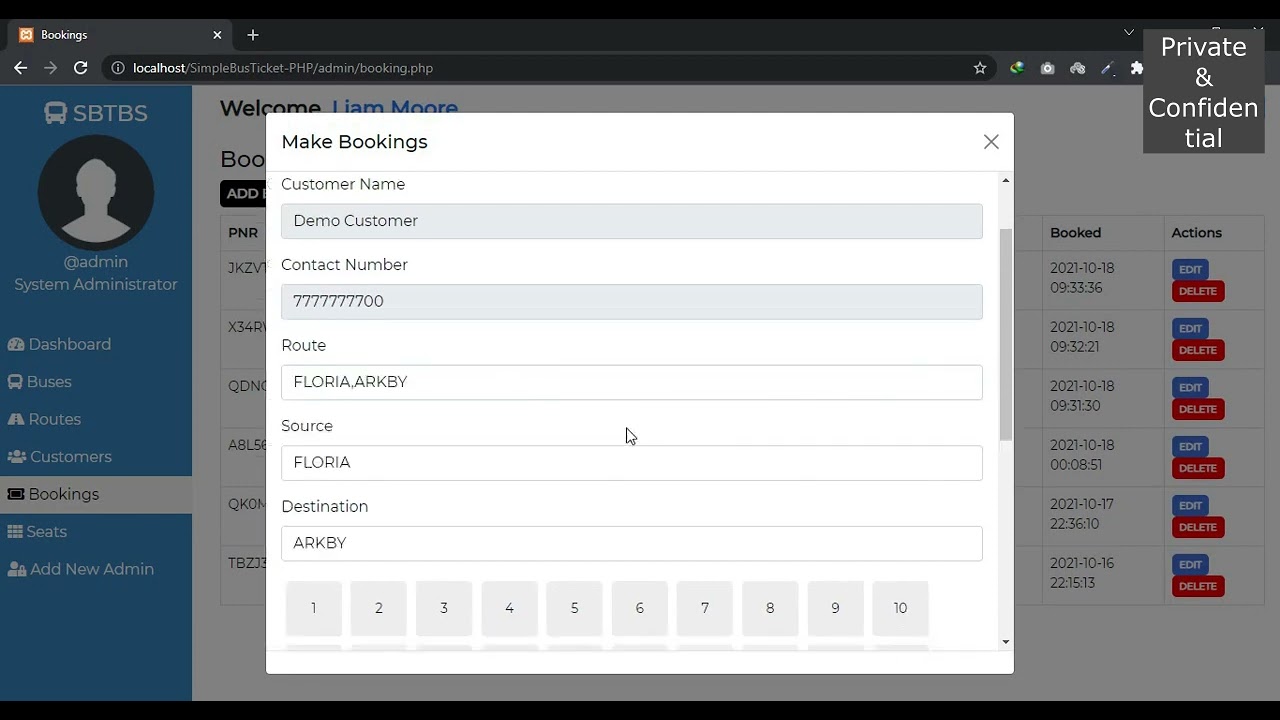Go back in browser
The image size is (1280, 720).
(20, 68)
